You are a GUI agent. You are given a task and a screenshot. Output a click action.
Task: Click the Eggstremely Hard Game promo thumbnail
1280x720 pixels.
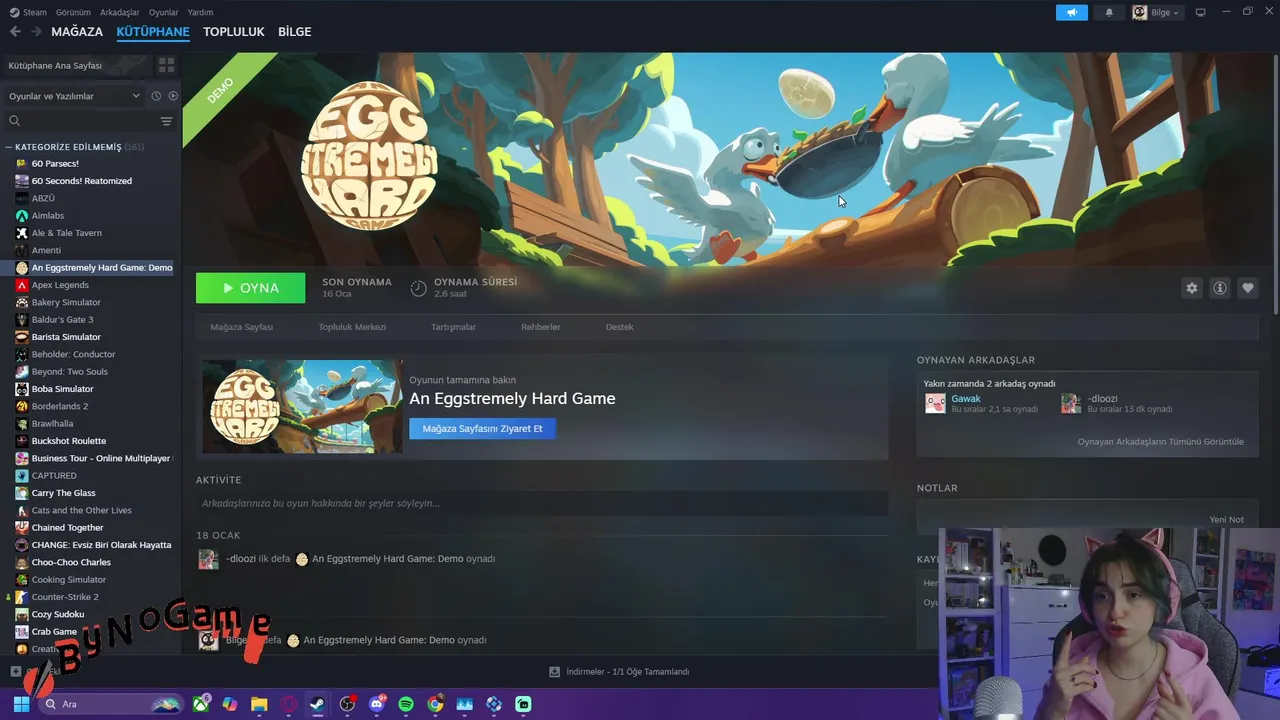click(302, 407)
